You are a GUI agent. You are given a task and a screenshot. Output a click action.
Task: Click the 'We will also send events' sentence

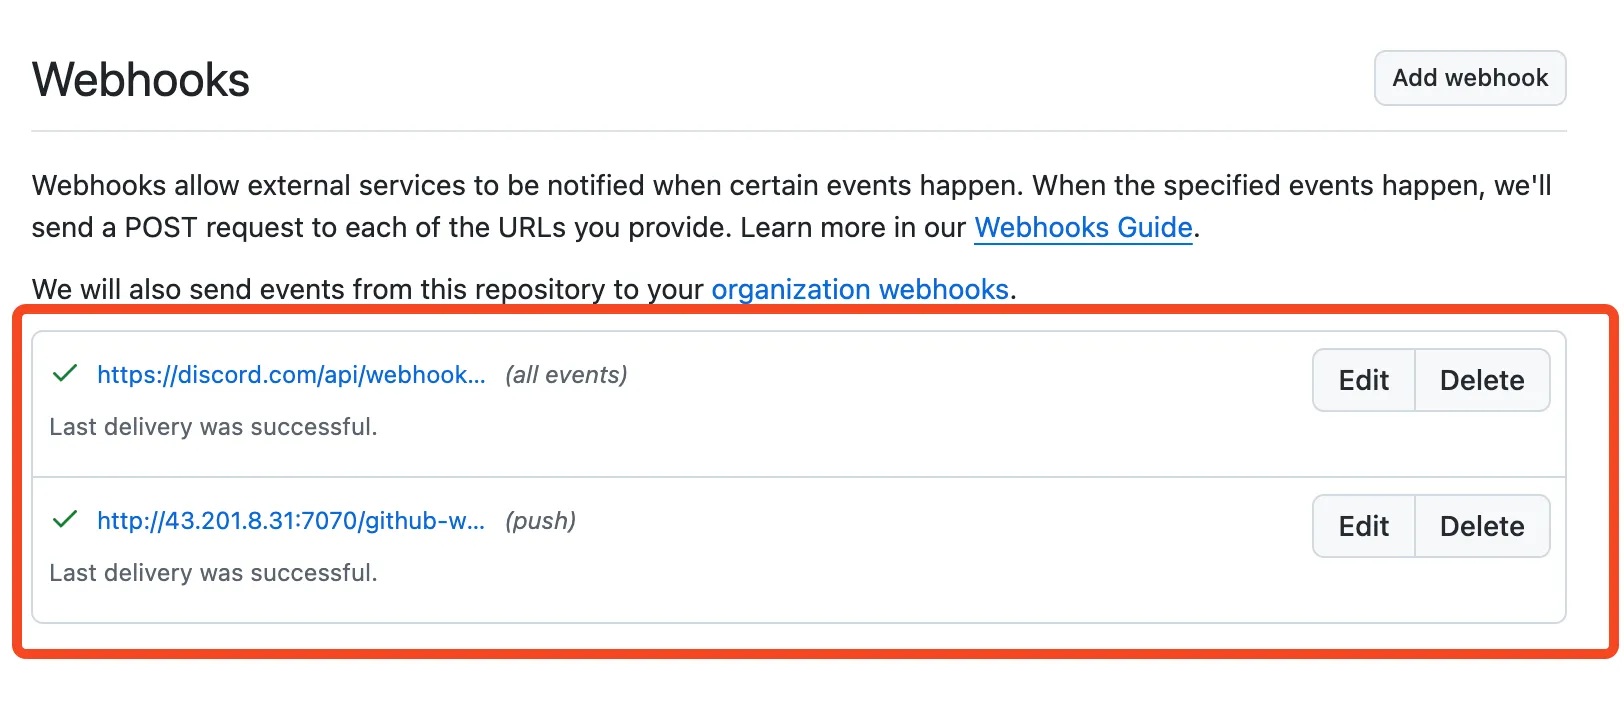click(524, 290)
